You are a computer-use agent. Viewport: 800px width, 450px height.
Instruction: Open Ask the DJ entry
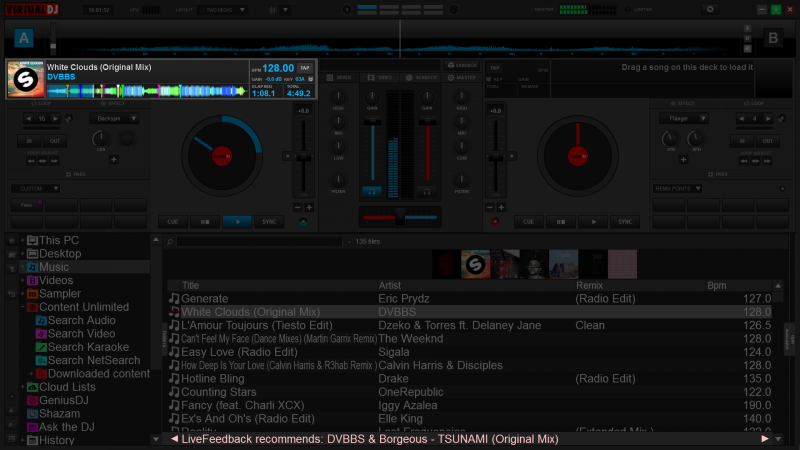coord(66,427)
